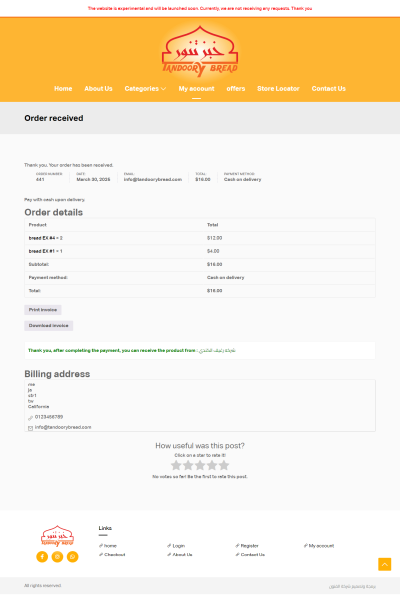Rate the post three stars

point(200,465)
